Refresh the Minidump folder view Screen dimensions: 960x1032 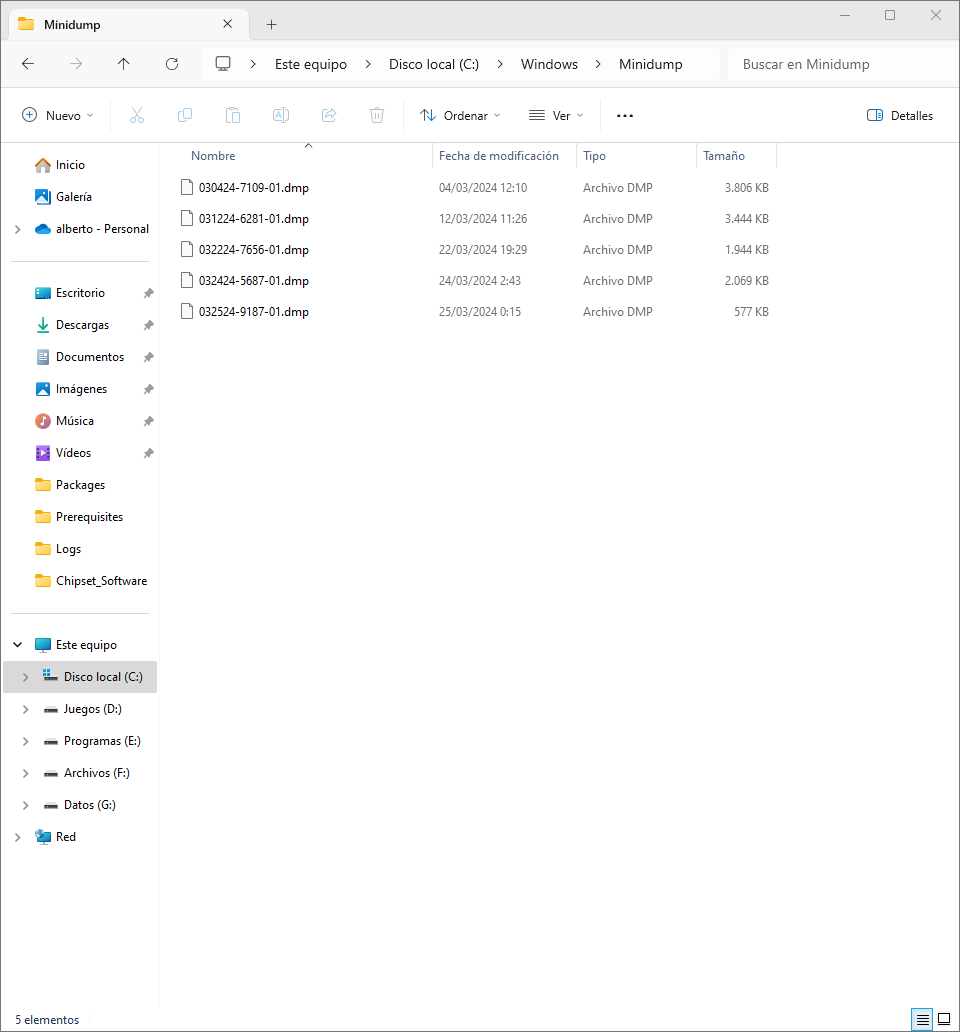(172, 64)
